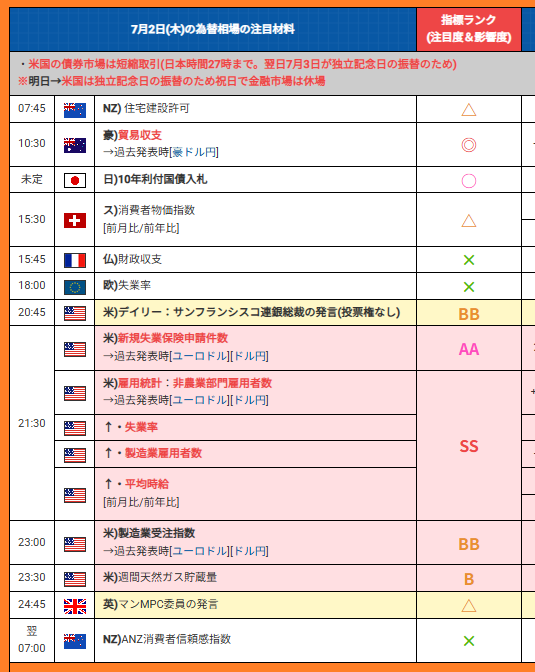
Task: Open the ユーロドル link under 製造業受注指数
Action: [200, 551]
